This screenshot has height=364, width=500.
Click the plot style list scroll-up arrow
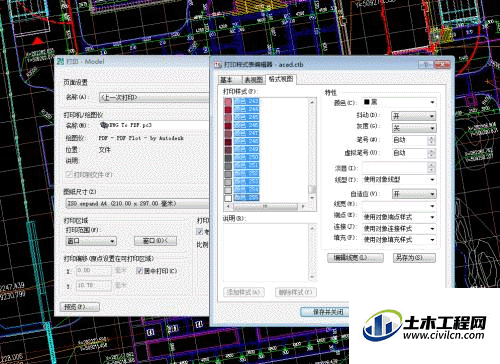(x=312, y=101)
